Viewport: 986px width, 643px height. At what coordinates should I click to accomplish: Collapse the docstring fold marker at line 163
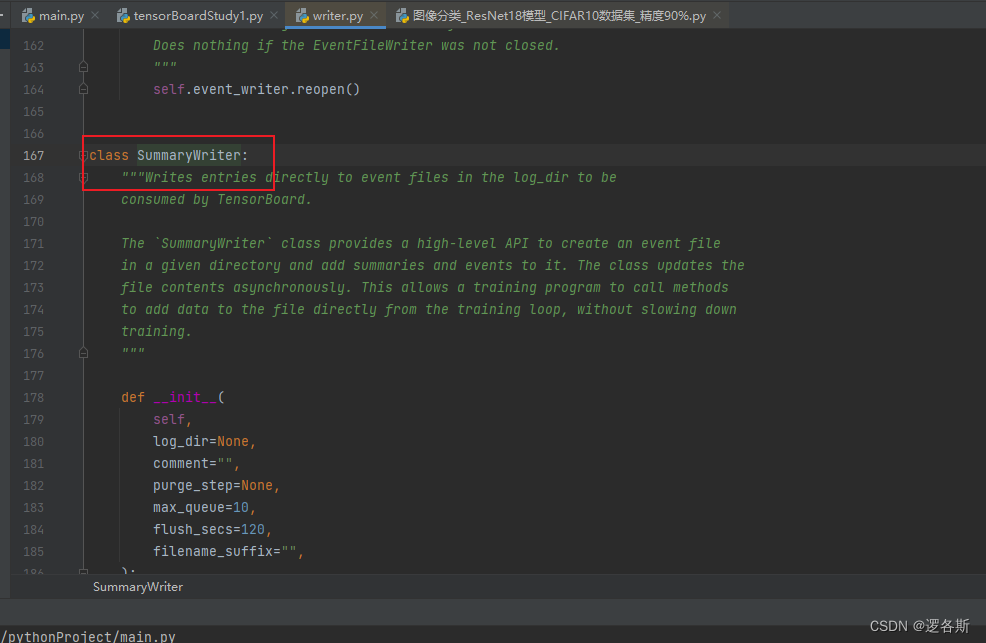84,66
